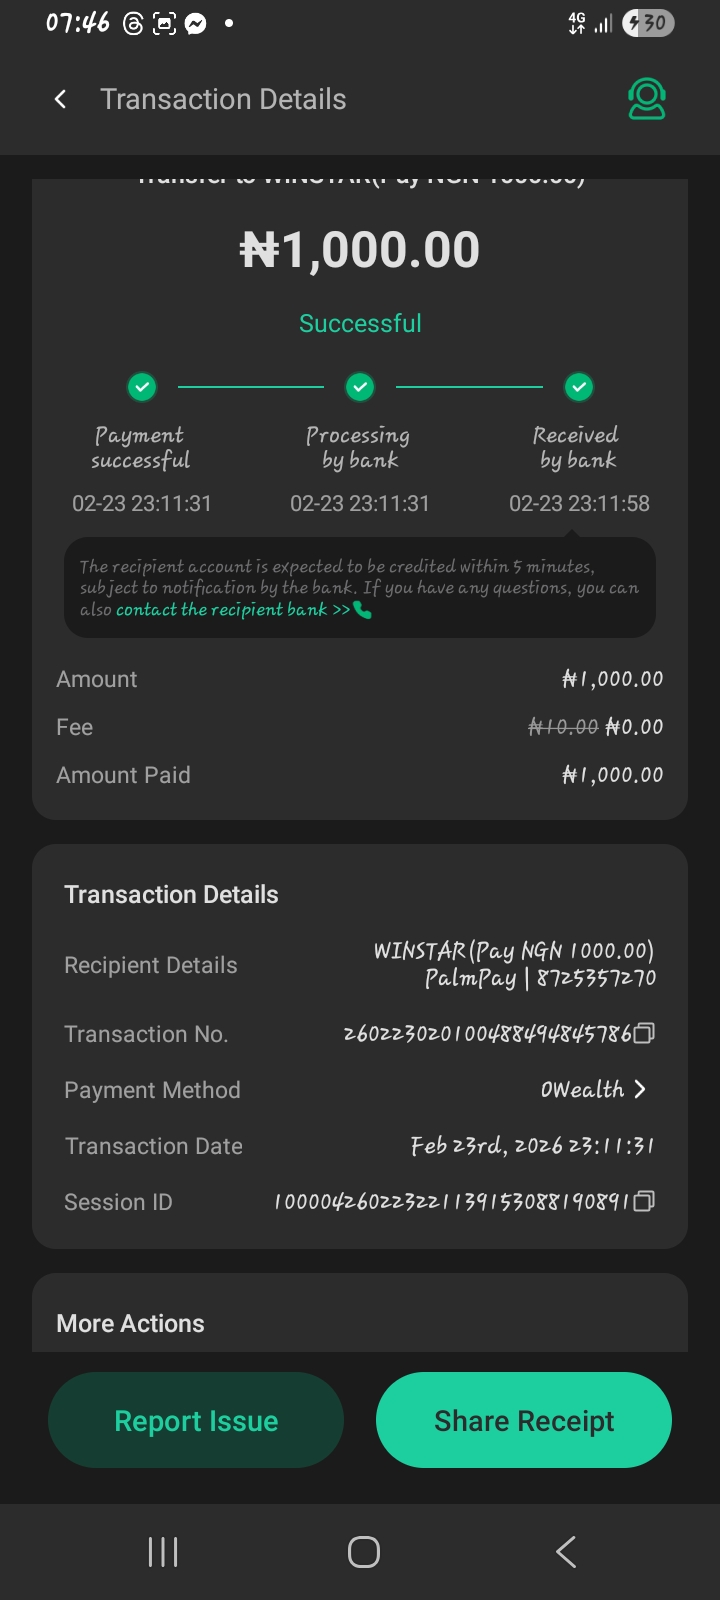Select the Session ID value text
The image size is (720, 1600).
coord(452,1202)
